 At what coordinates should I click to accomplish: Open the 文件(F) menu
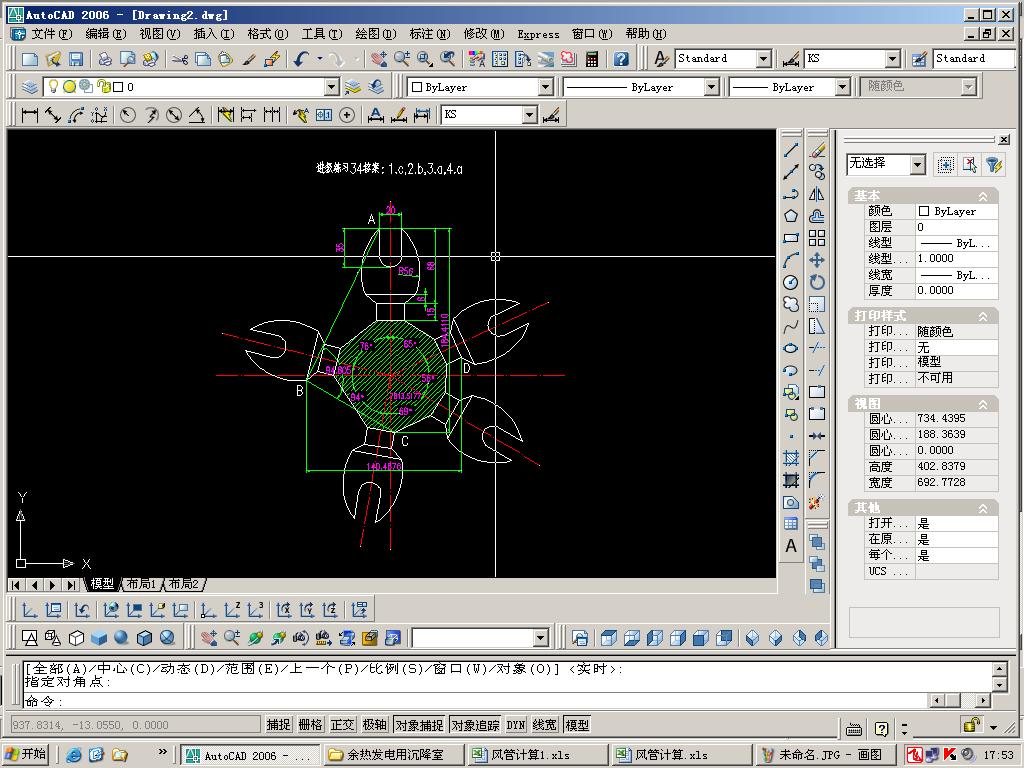pyautogui.click(x=51, y=34)
